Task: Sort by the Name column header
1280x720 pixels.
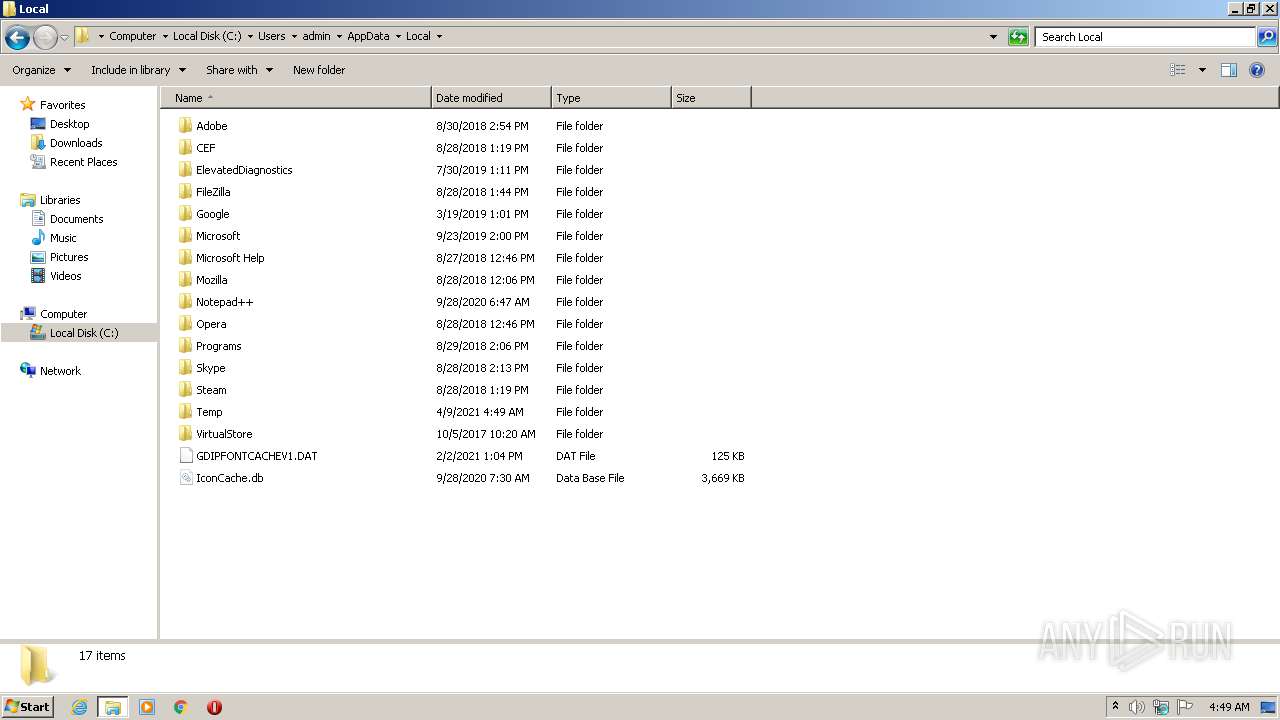Action: click(x=296, y=98)
